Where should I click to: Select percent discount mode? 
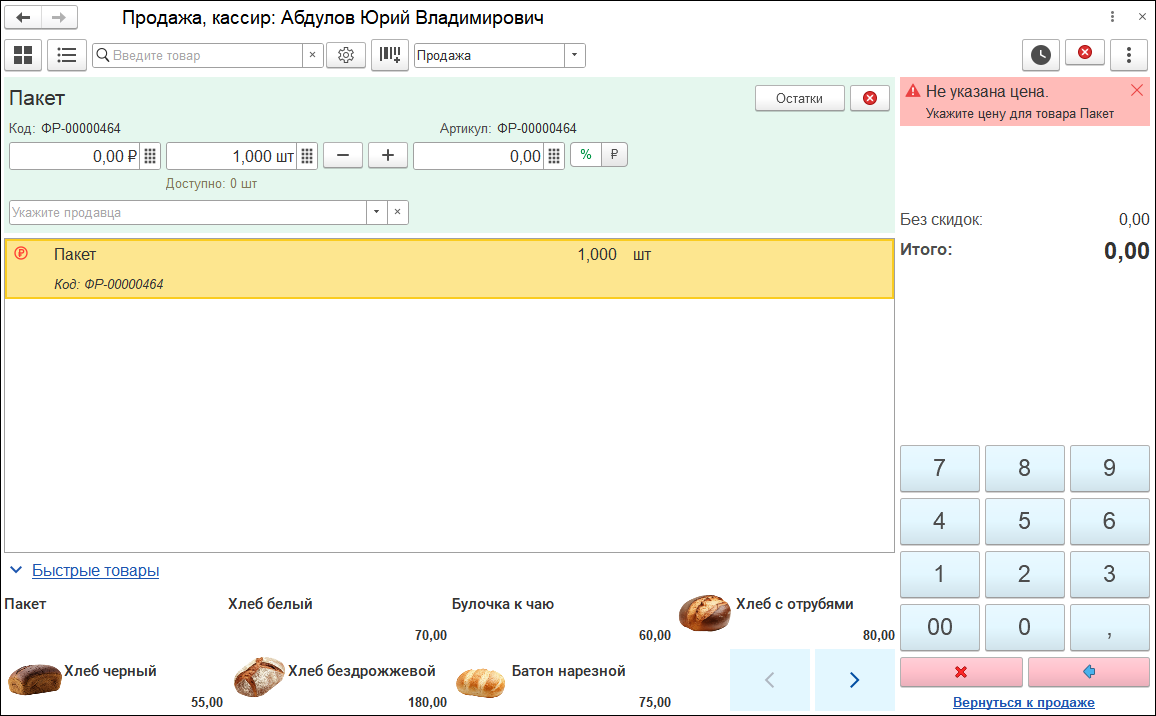click(586, 155)
